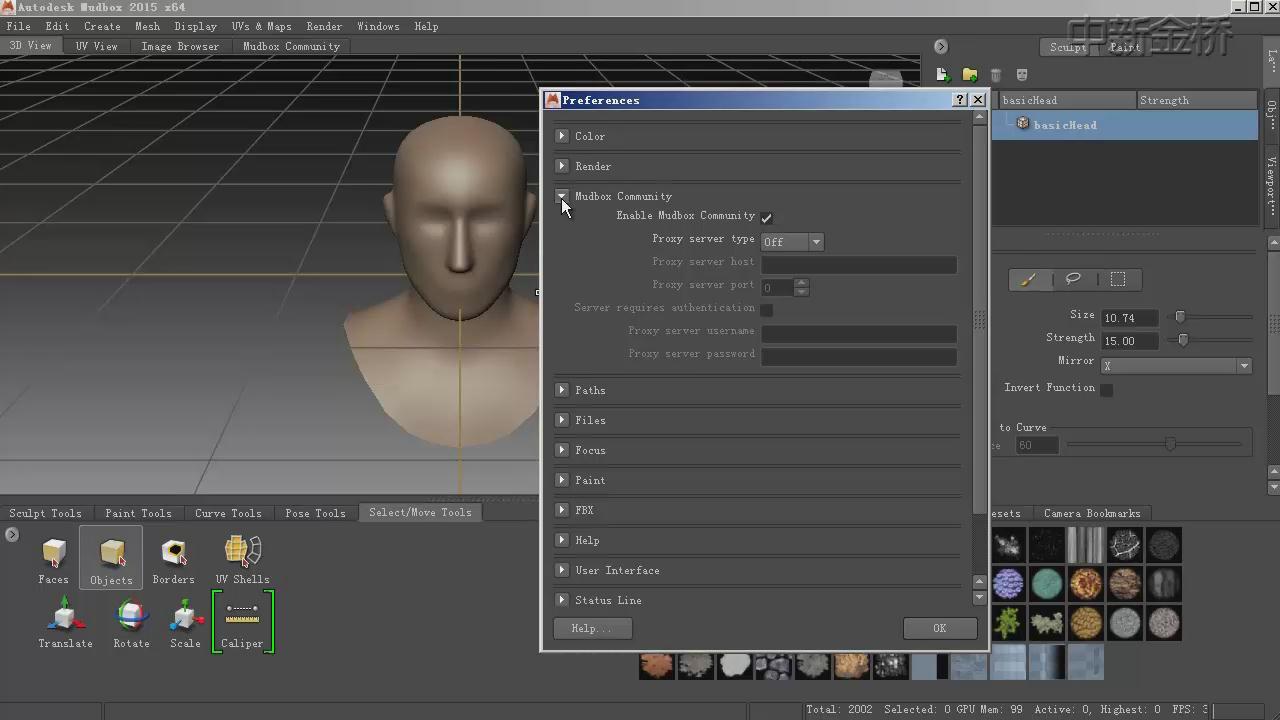Image resolution: width=1280 pixels, height=720 pixels.
Task: Adjust the Size slider handle
Action: point(1180,317)
